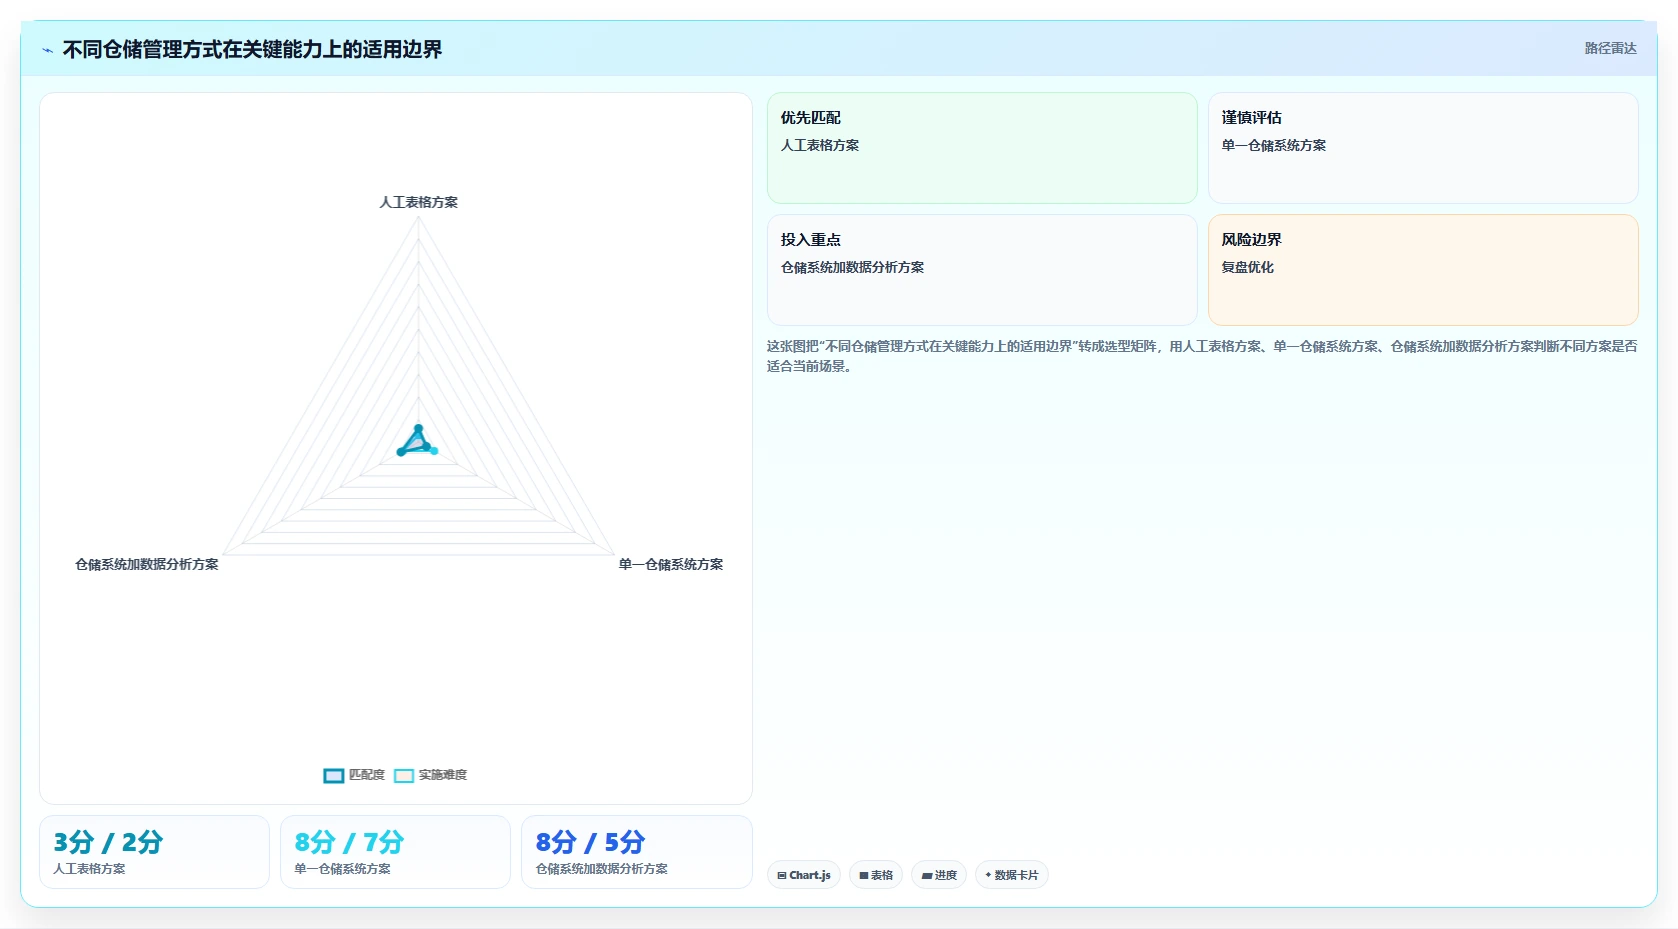
Task: Click the description paragraph starting 这张图把
Action: (x=1202, y=356)
